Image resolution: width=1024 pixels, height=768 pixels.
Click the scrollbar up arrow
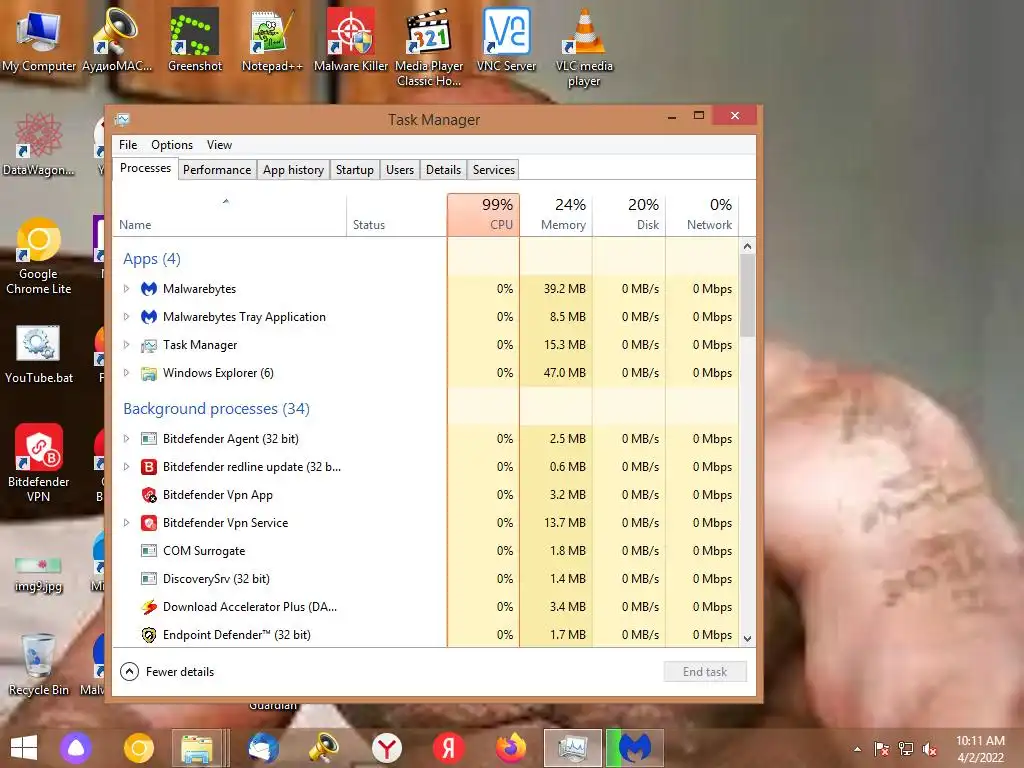[x=748, y=246]
